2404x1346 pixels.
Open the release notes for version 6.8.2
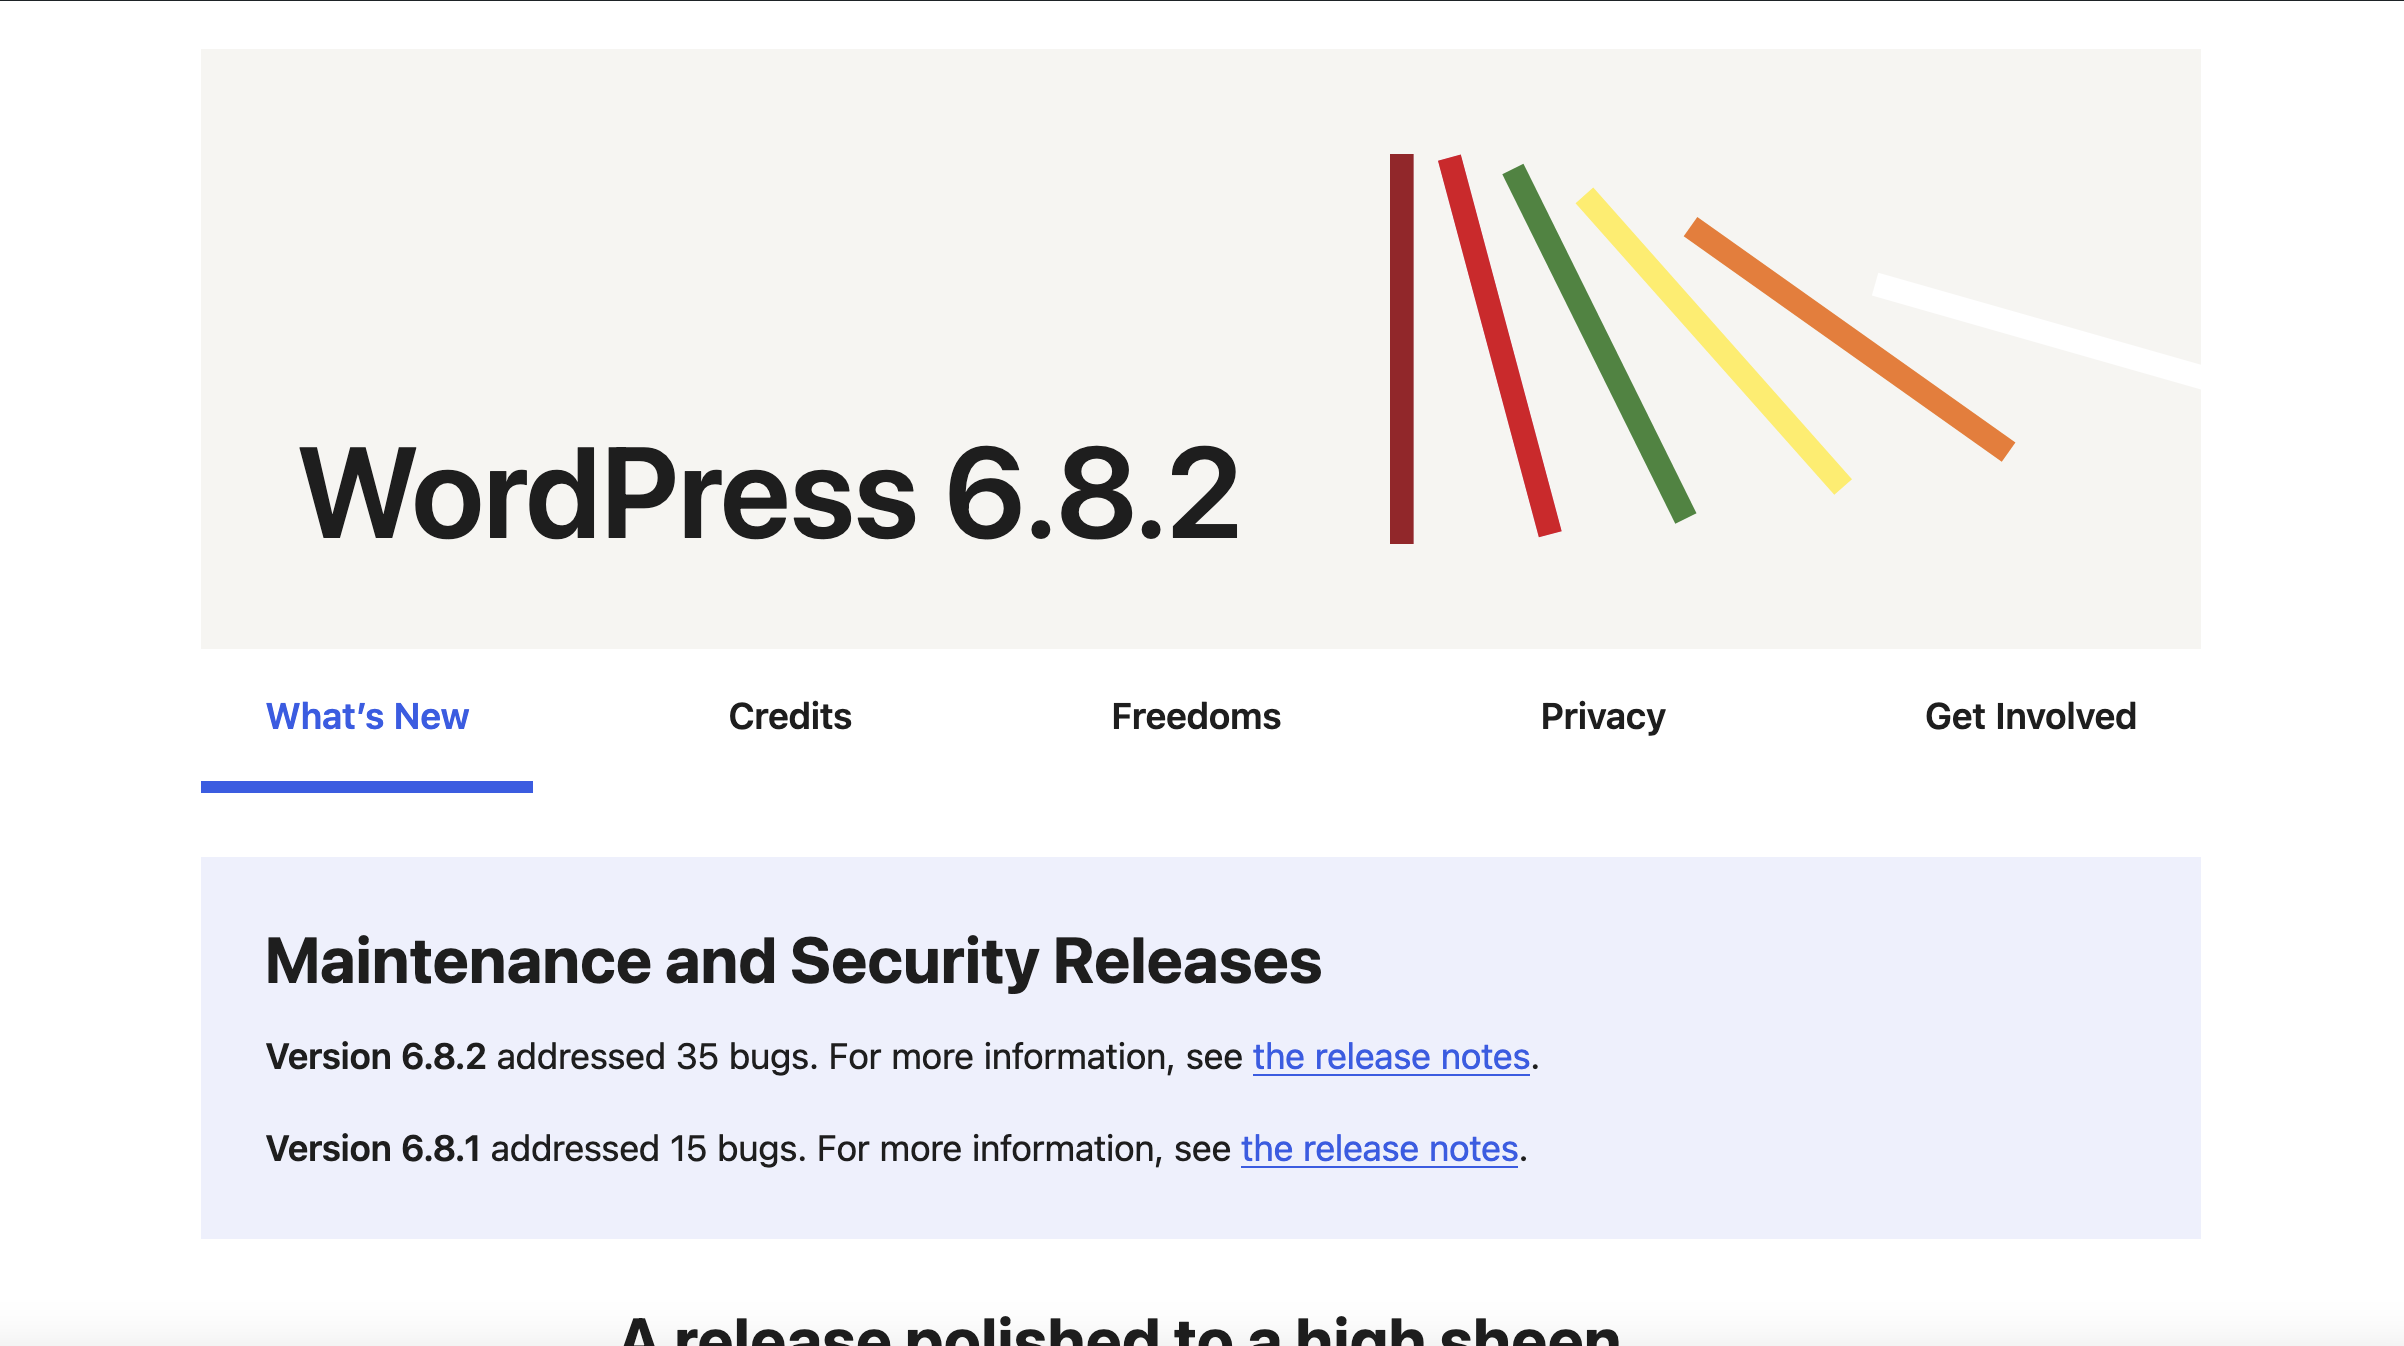(1391, 1056)
